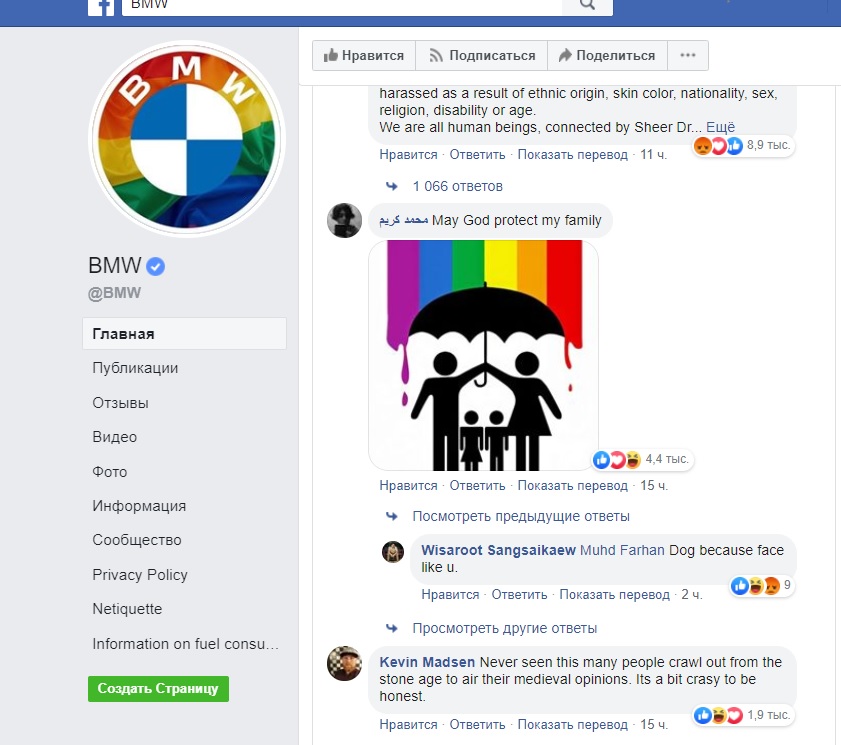Open reactions on the 8,9 тыс. comment
This screenshot has width=841, height=745.
(743, 145)
